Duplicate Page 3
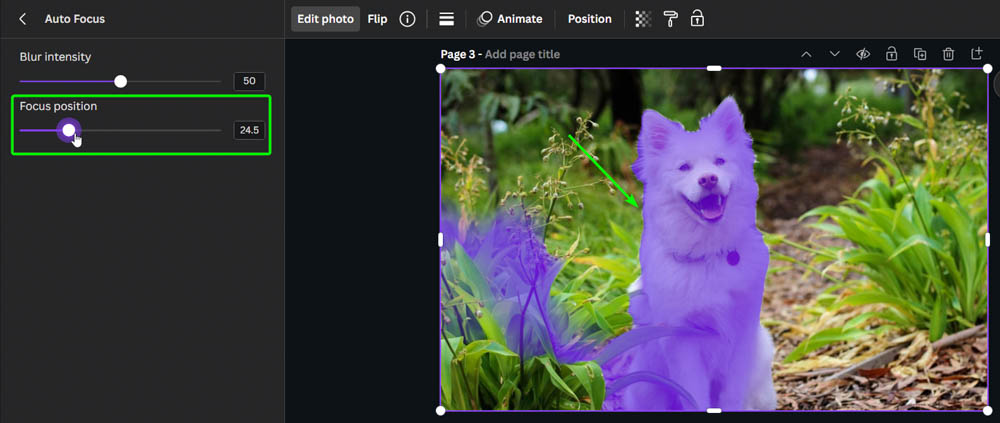 920,54
